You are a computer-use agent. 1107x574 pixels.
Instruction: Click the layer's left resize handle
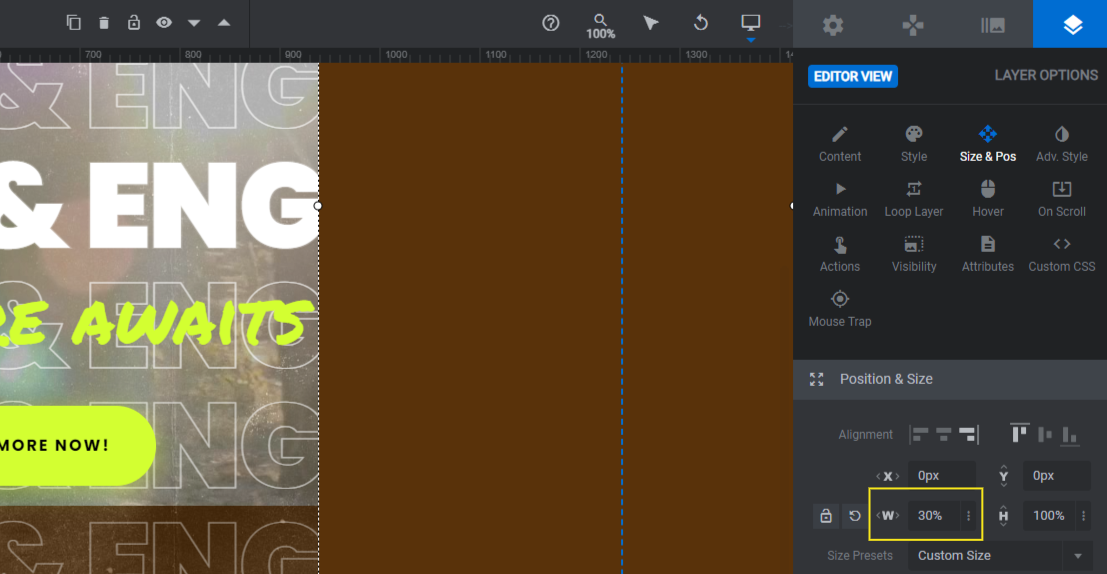(x=318, y=206)
